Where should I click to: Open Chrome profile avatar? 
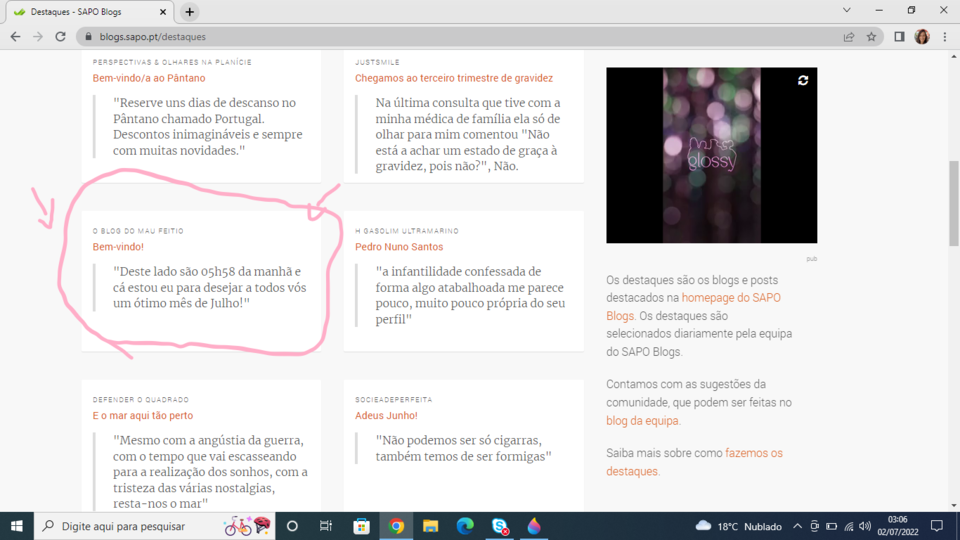922,37
